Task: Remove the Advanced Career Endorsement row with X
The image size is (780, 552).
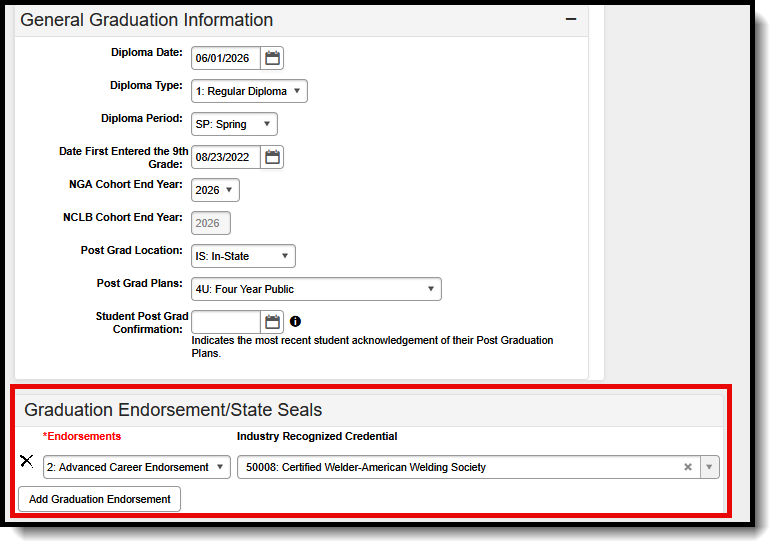Action: tap(27, 461)
